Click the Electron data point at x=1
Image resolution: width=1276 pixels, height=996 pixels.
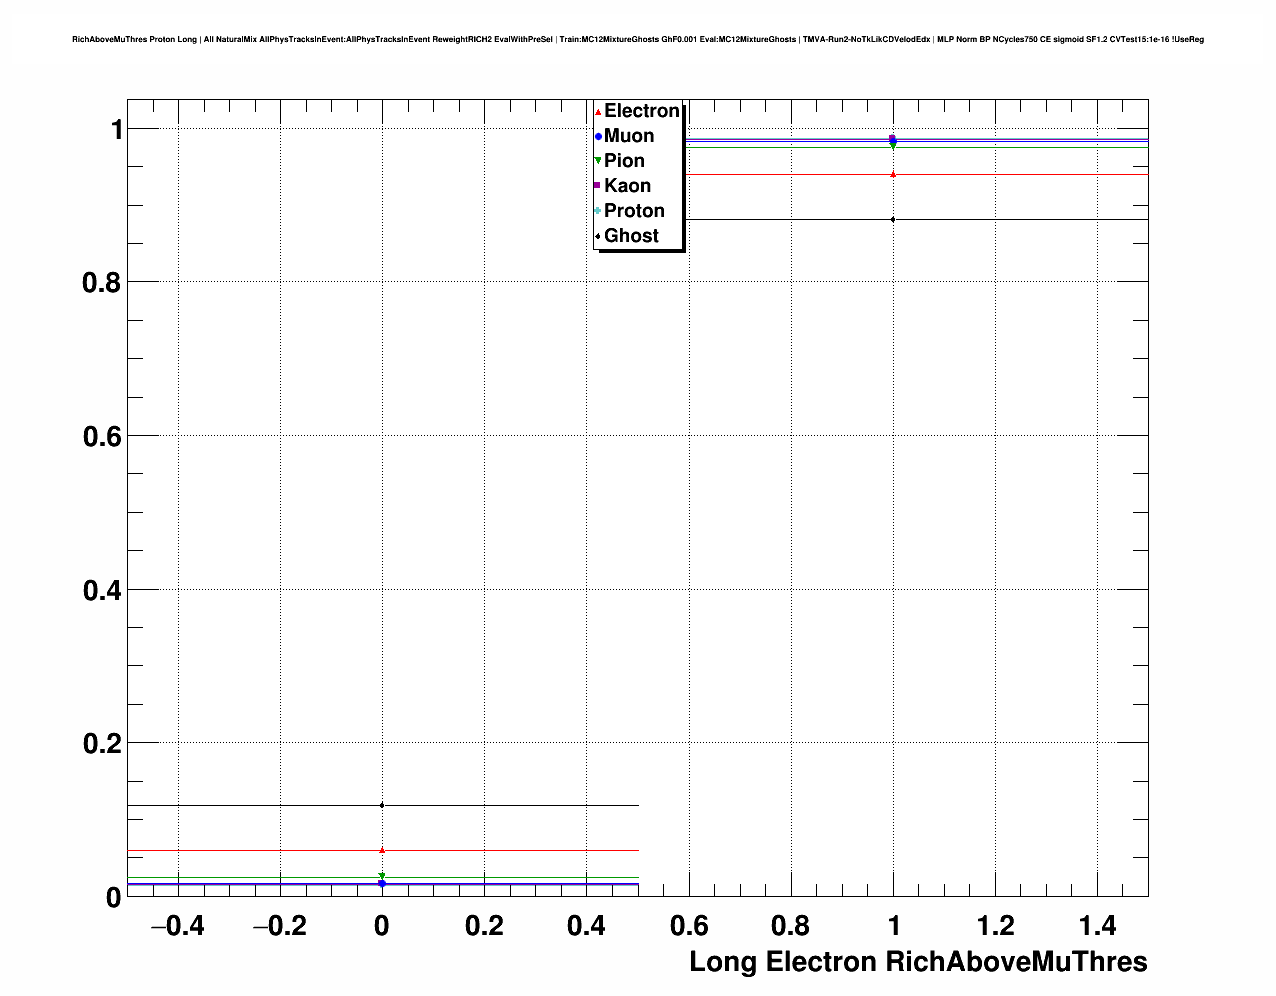893,174
